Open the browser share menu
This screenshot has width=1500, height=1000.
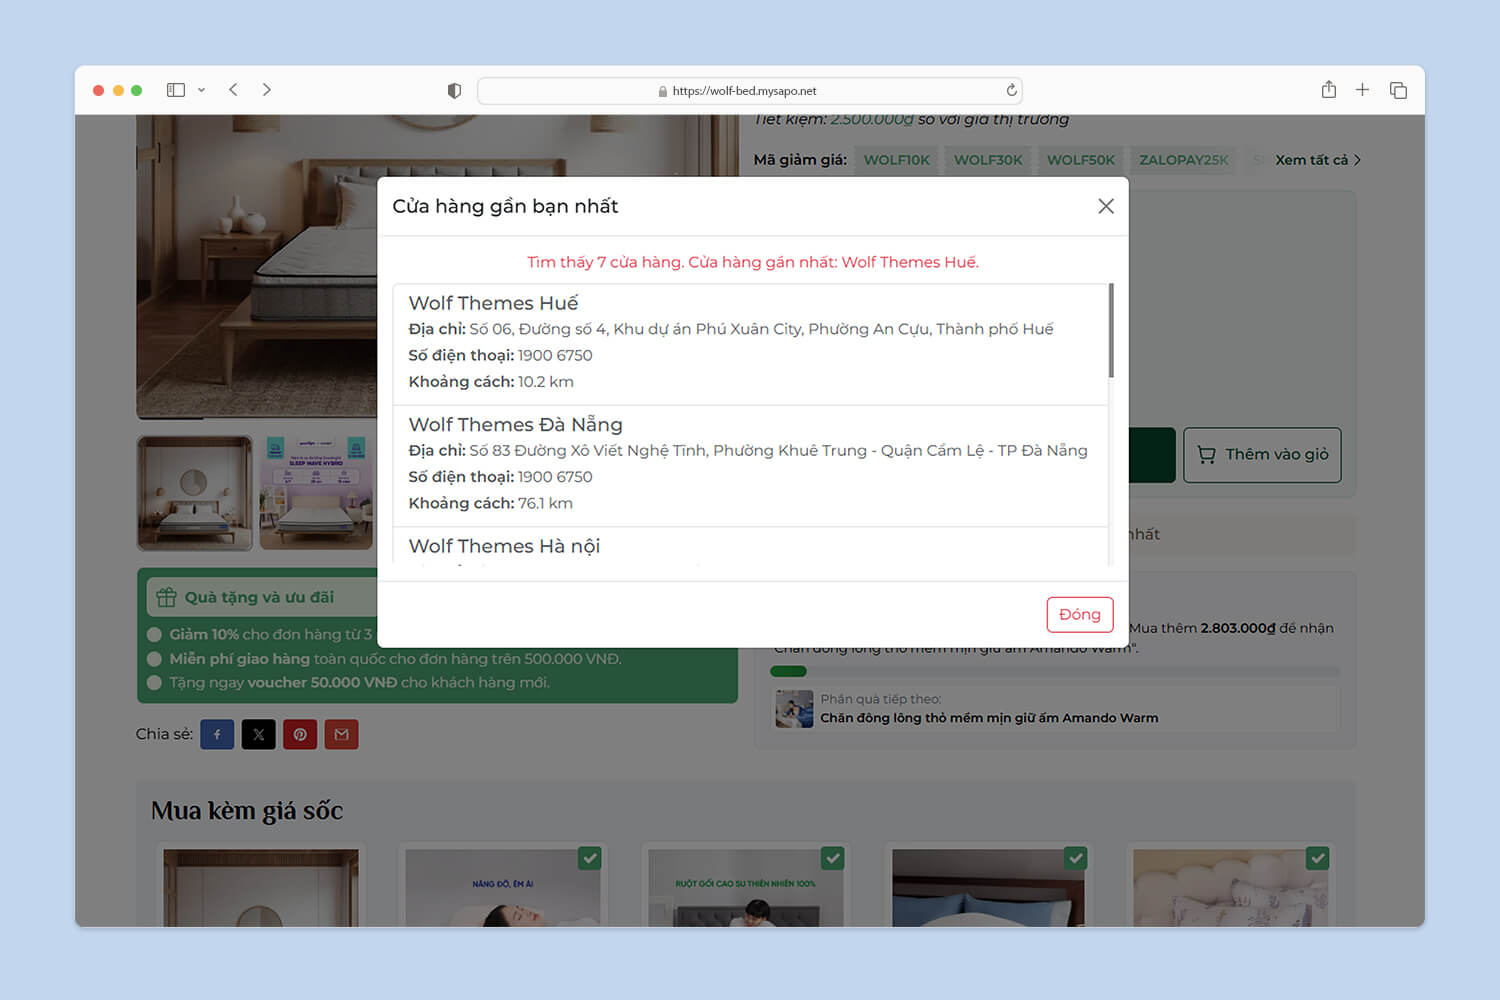click(1328, 90)
